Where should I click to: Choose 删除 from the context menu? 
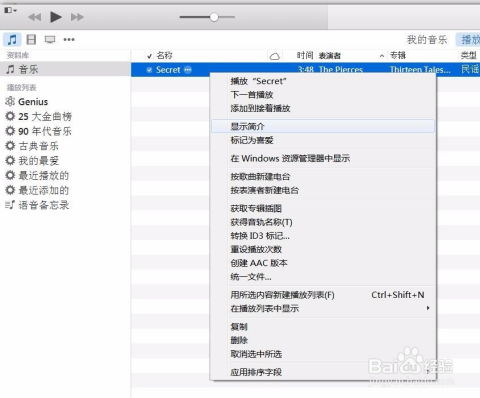point(323,340)
